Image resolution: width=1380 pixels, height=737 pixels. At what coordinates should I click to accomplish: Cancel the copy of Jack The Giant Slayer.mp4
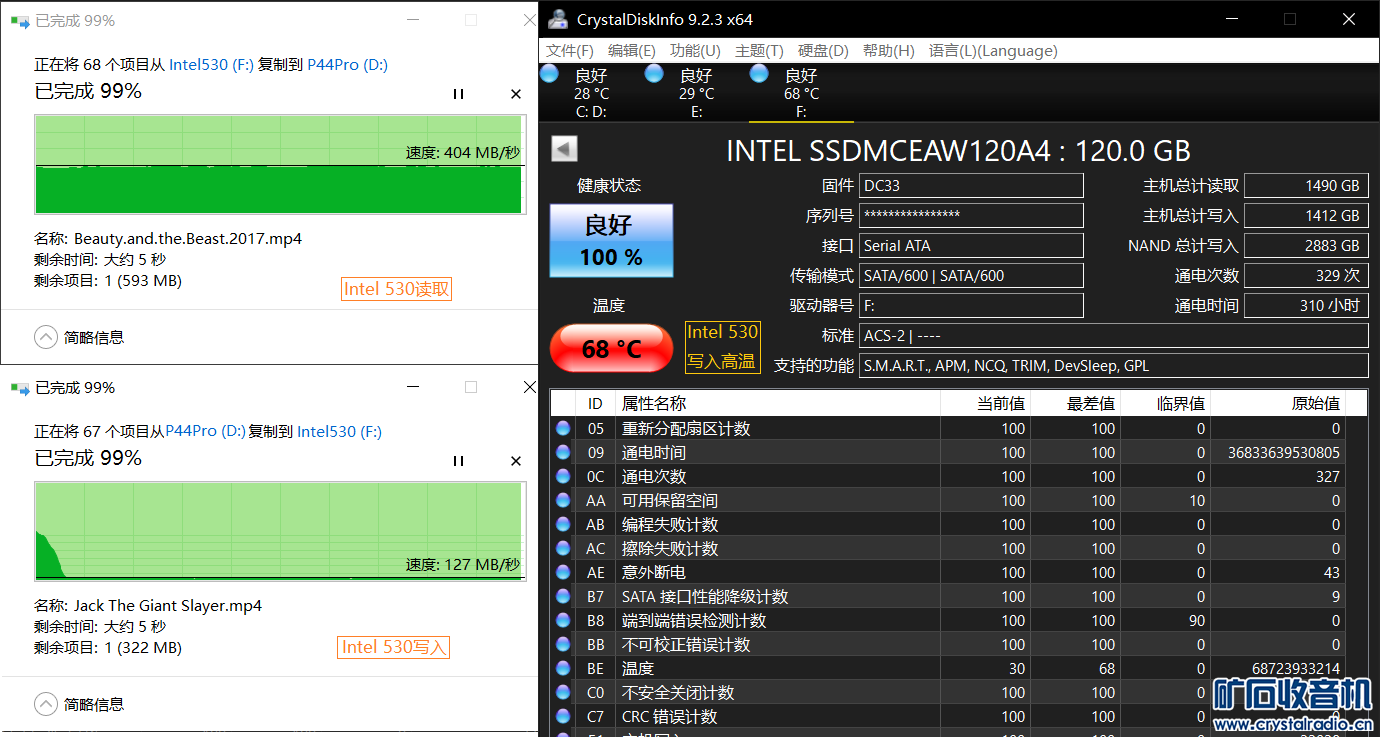coord(516,461)
